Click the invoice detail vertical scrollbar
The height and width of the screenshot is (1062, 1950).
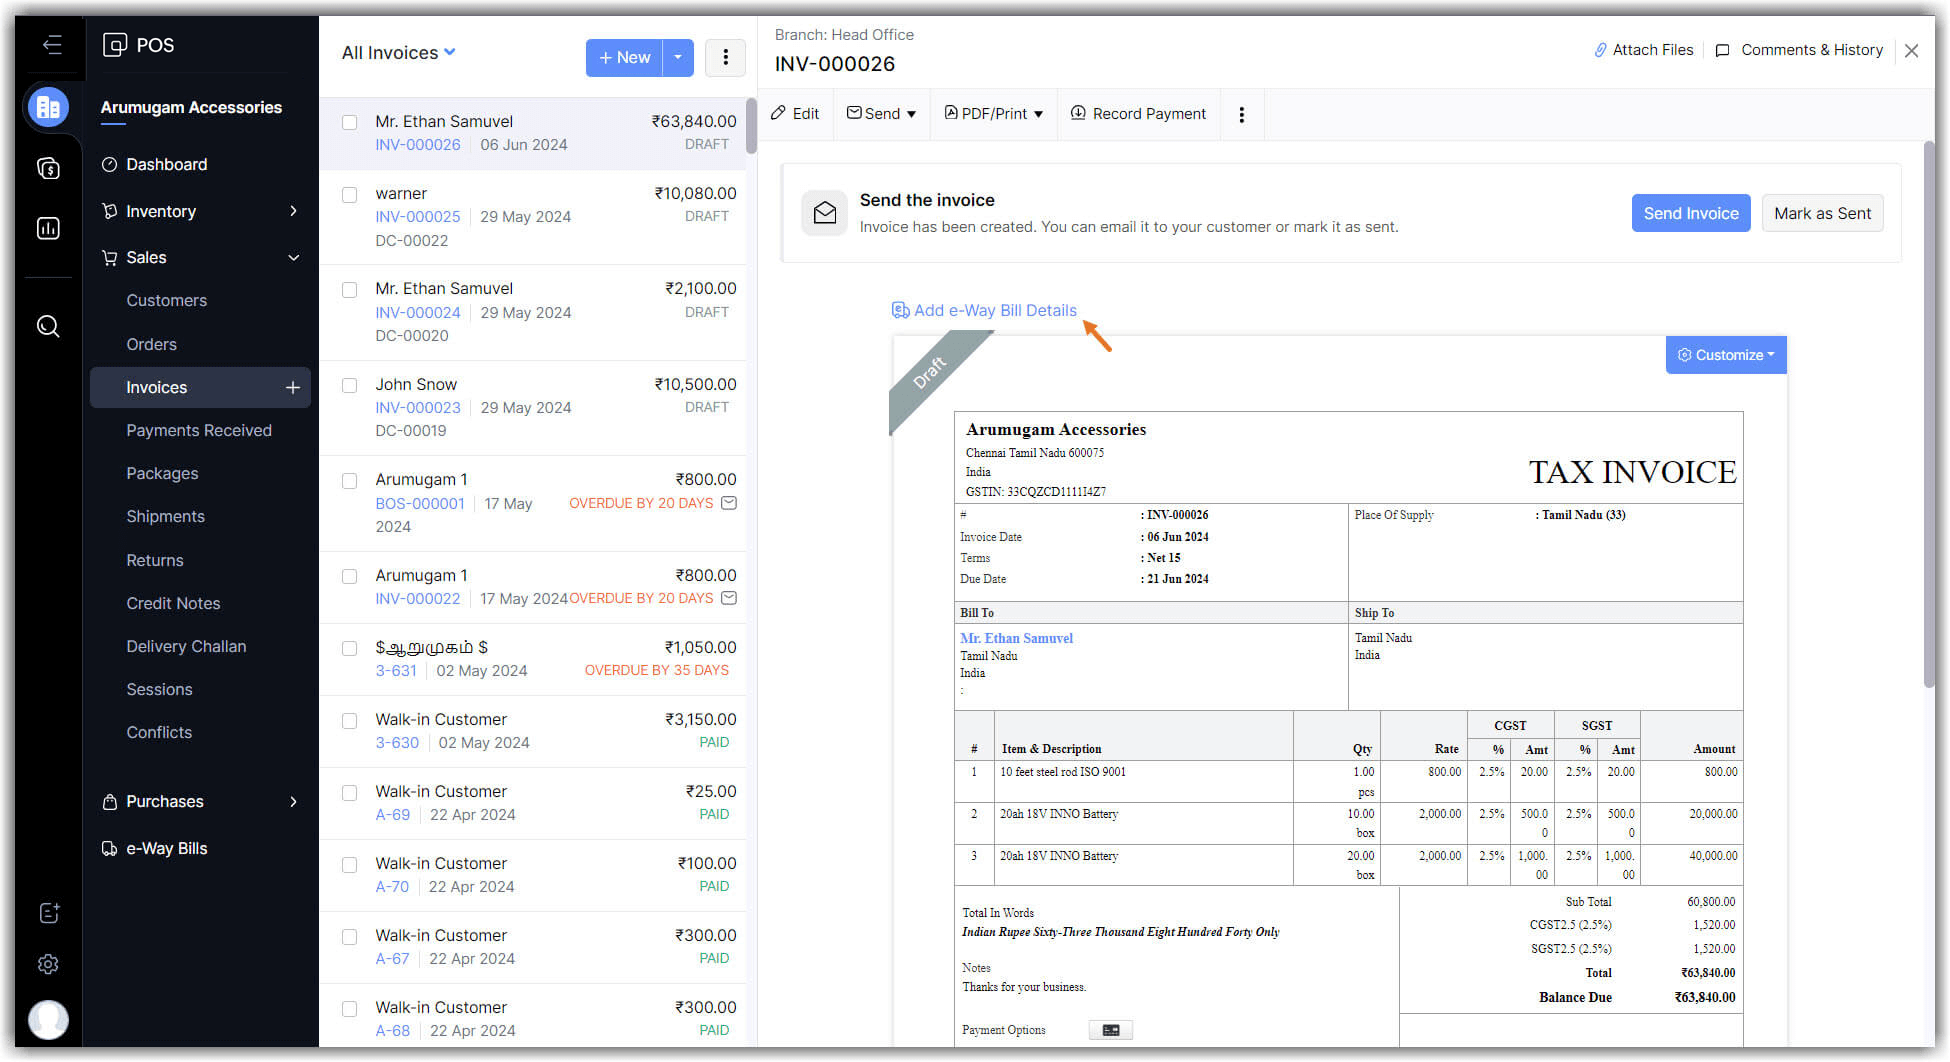click(1929, 415)
